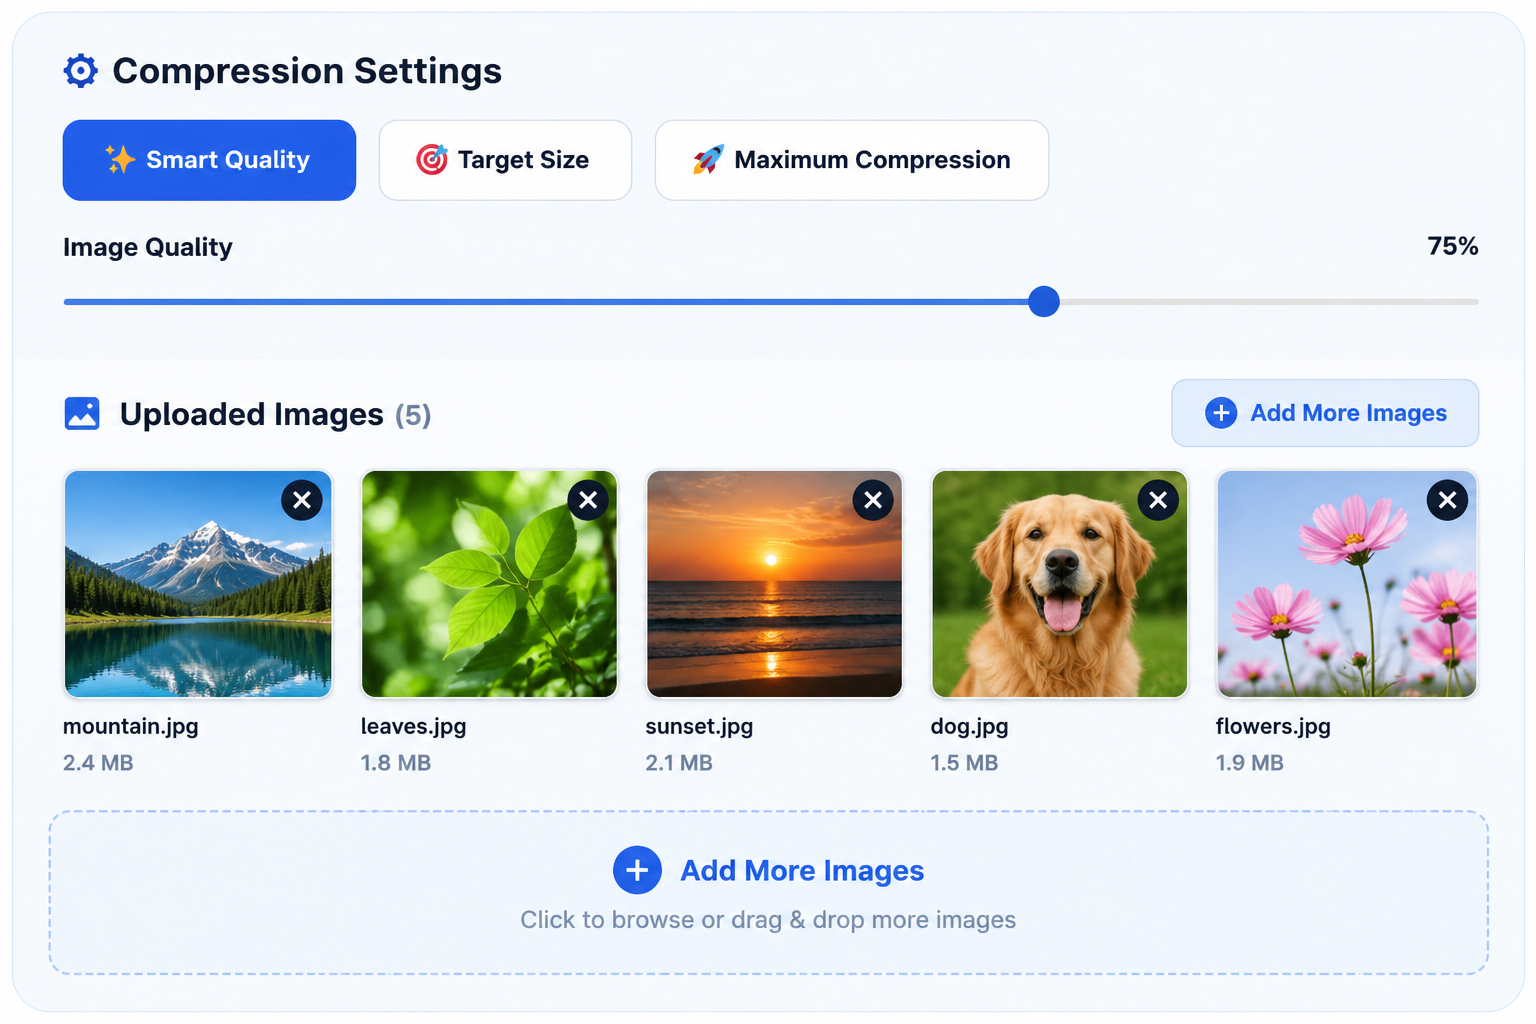Click the Image Quality slider handle
Image resolution: width=1536 pixels, height=1024 pixels.
pos(1044,301)
